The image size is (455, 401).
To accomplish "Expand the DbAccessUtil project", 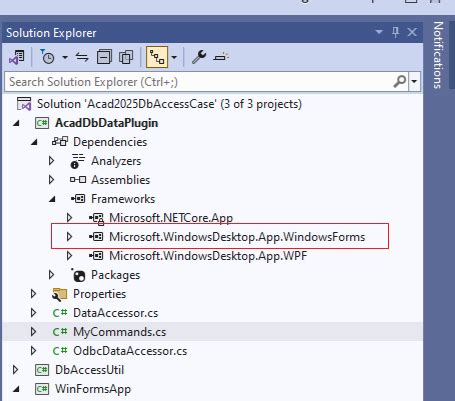I will (15, 370).
